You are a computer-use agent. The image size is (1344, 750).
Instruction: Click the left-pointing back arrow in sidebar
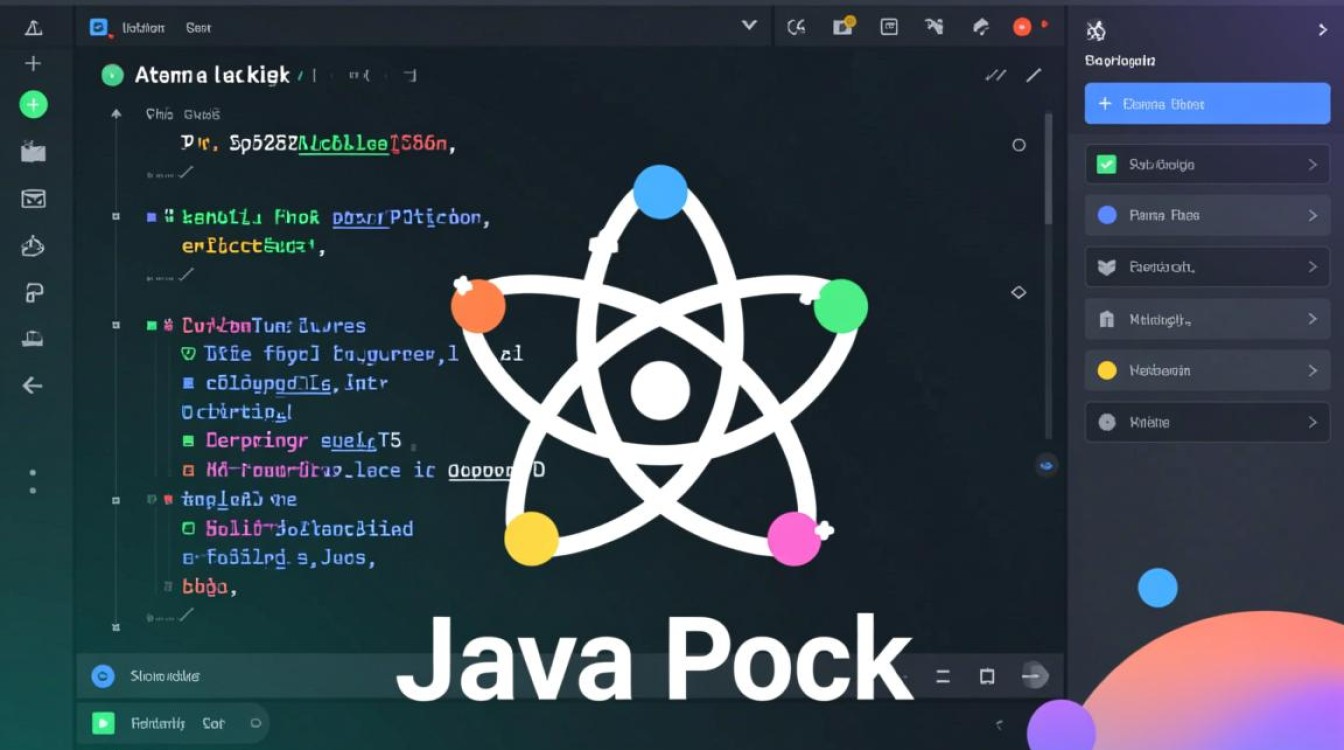coord(33,385)
